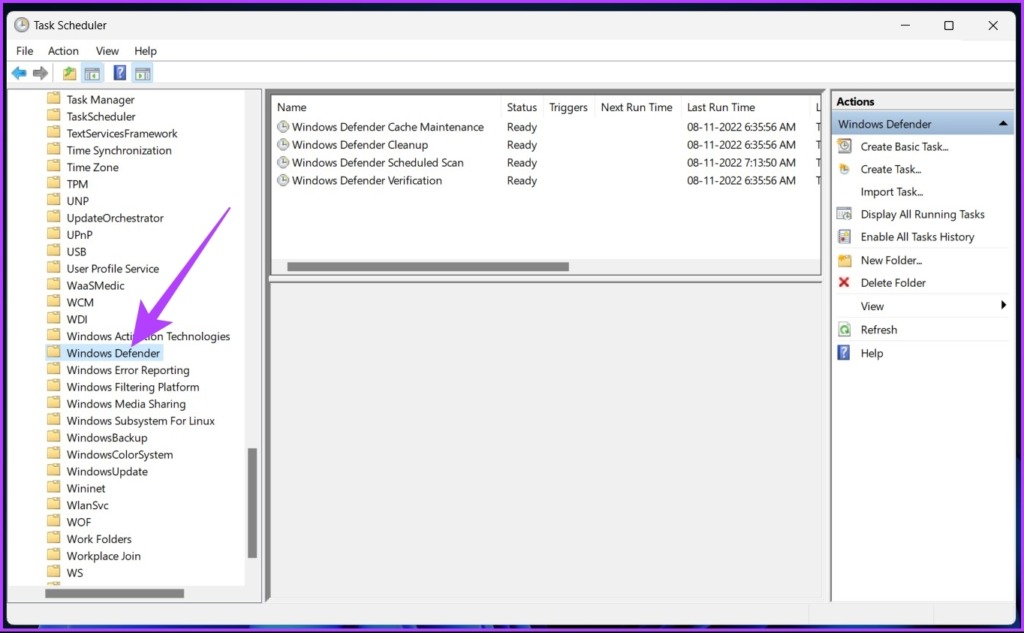This screenshot has height=633, width=1024.
Task: Select Time Synchronization folder
Action: tap(119, 150)
